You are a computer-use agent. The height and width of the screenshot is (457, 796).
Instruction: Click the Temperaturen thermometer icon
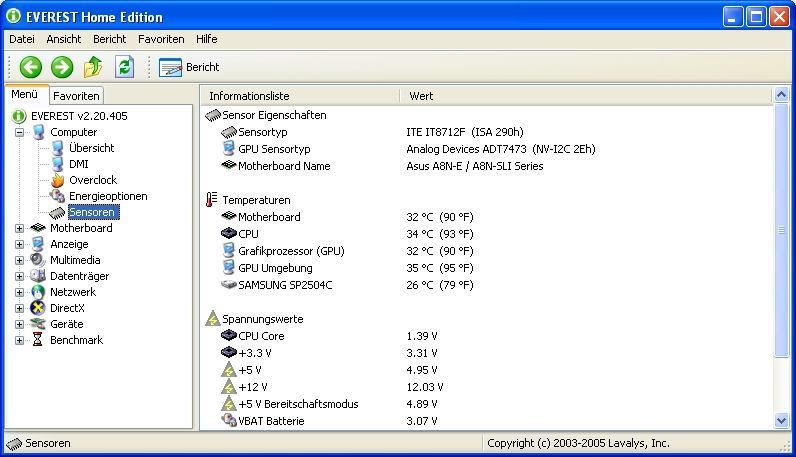click(212, 200)
